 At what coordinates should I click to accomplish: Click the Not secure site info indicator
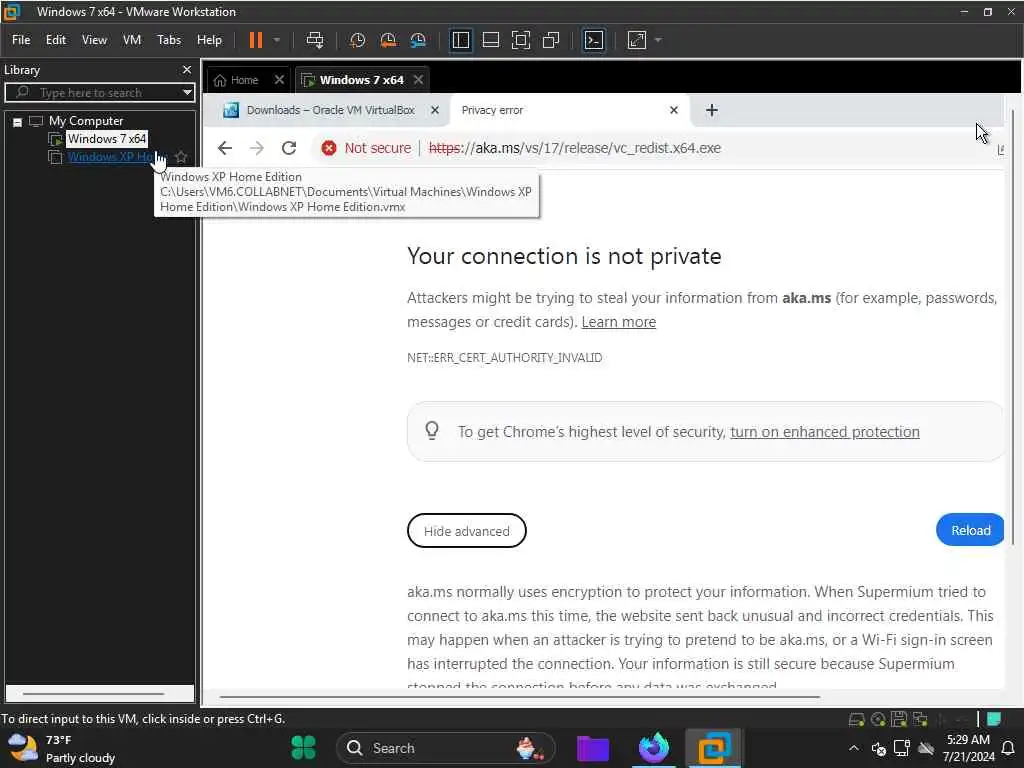[x=366, y=148]
